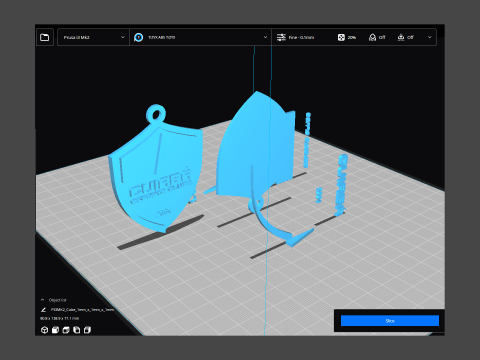This screenshot has height=360, width=480.
Task: Switch to the front view cube icon
Action: click(x=55, y=330)
